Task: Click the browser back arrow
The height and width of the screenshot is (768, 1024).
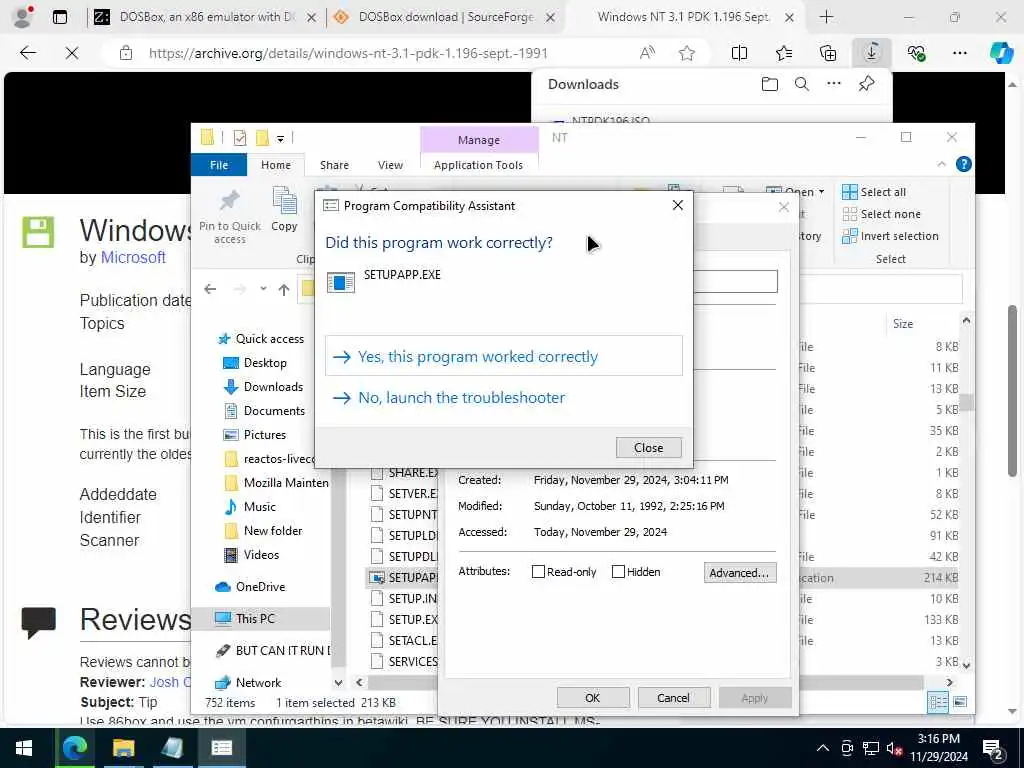Action: (x=27, y=53)
